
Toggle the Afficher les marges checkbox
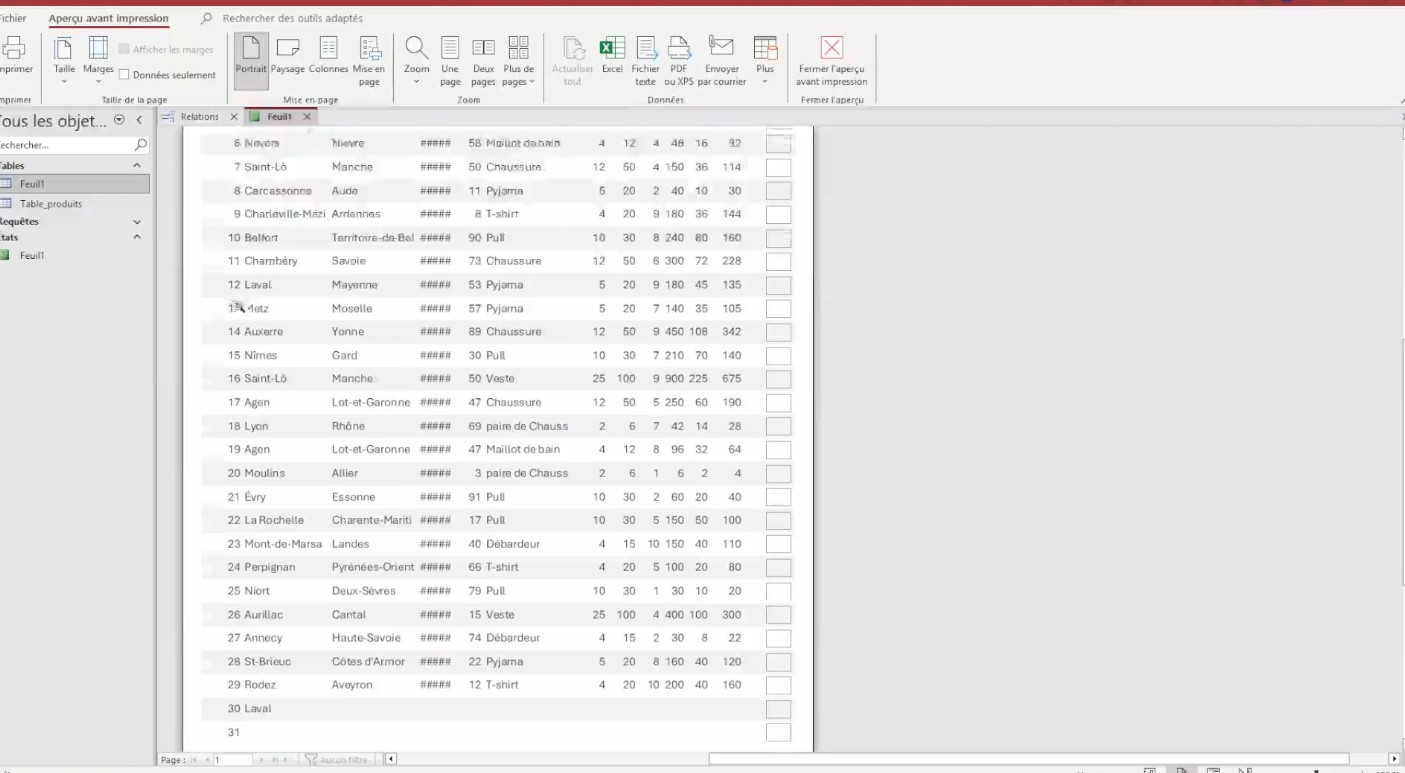124,49
